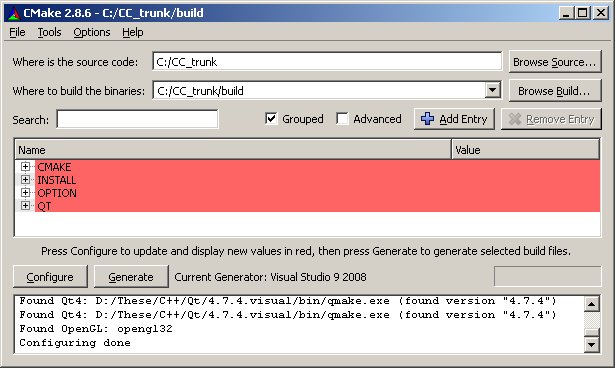Expand the INSTALL group
The height and width of the screenshot is (368, 615).
[x=25, y=180]
